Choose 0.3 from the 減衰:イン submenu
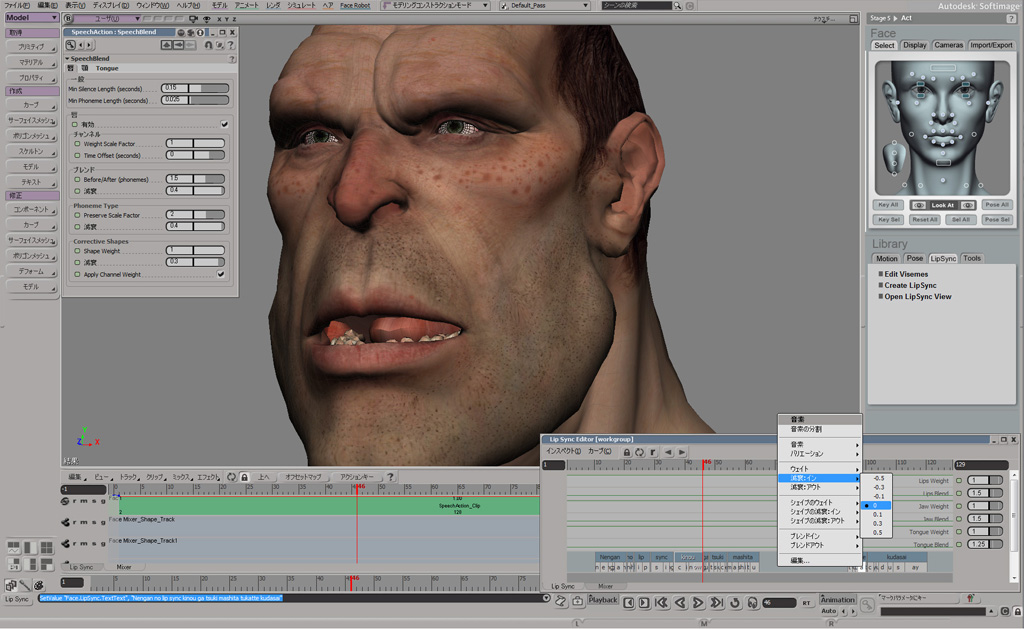 click(878, 523)
